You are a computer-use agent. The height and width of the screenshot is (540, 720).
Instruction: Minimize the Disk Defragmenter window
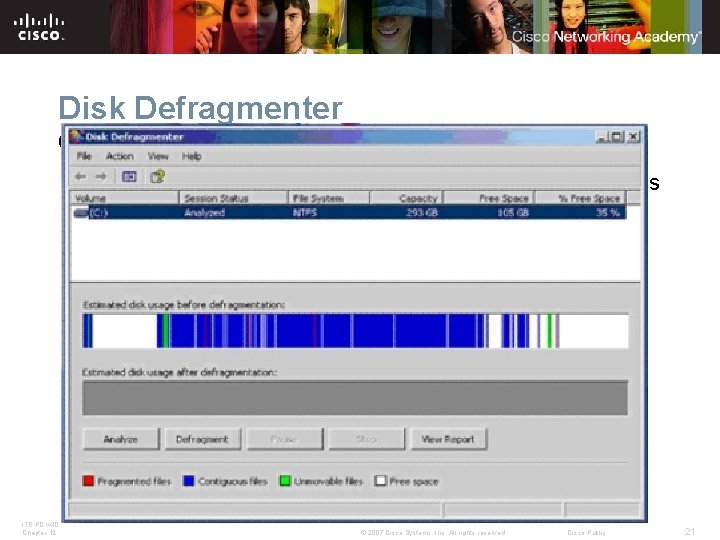pyautogui.click(x=602, y=136)
